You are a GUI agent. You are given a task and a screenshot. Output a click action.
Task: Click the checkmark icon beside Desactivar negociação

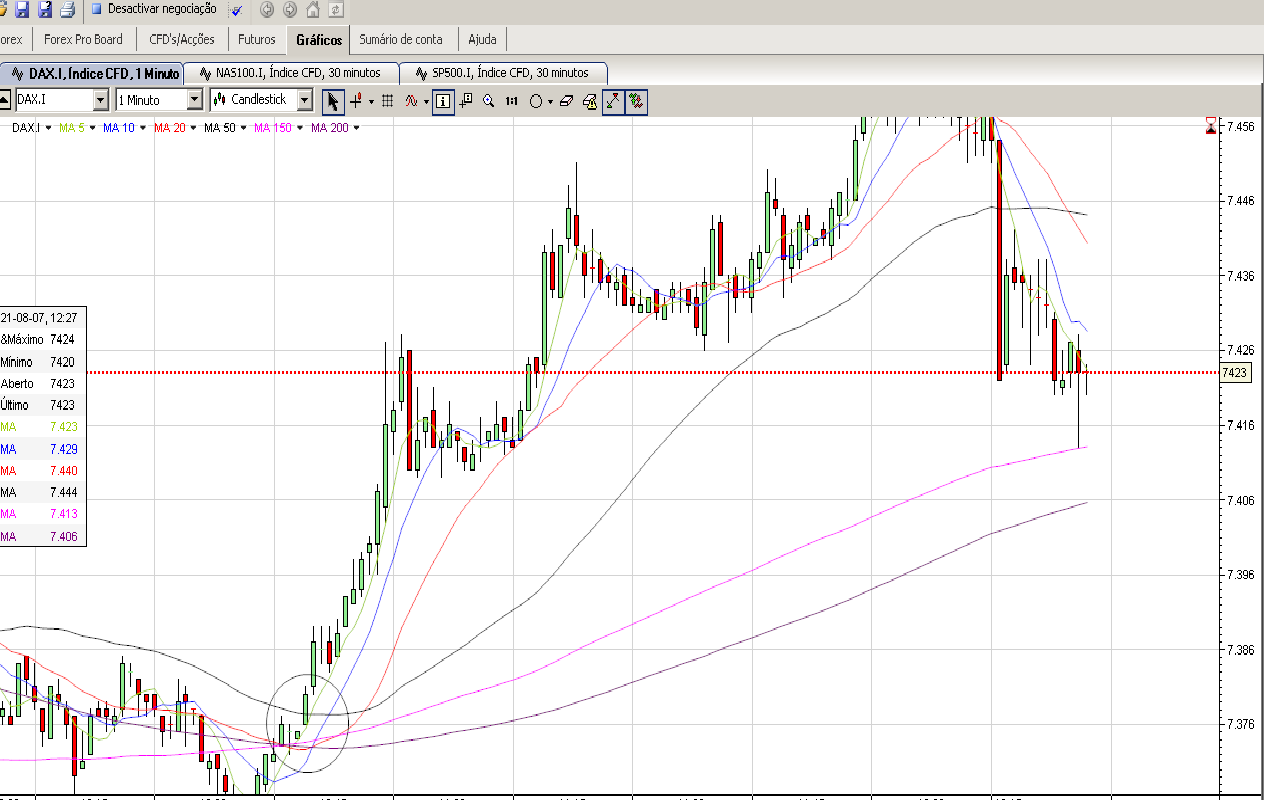tap(236, 10)
